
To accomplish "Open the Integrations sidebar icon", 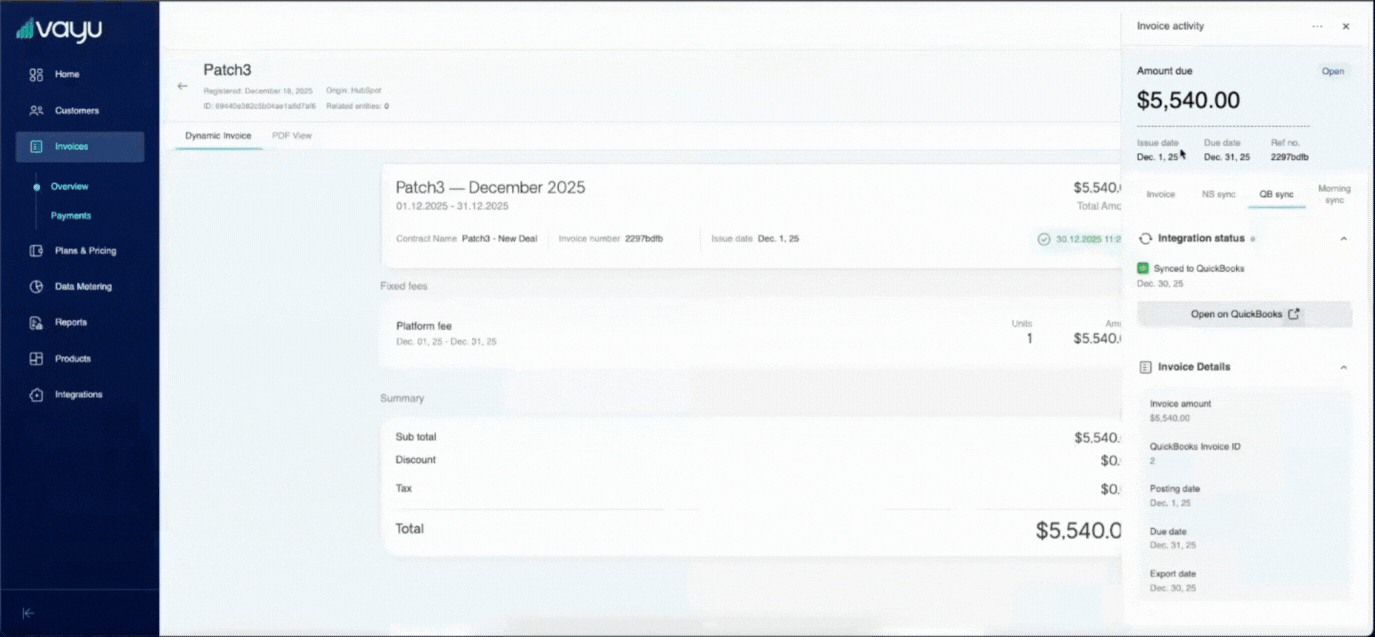I will pyautogui.click(x=36, y=395).
